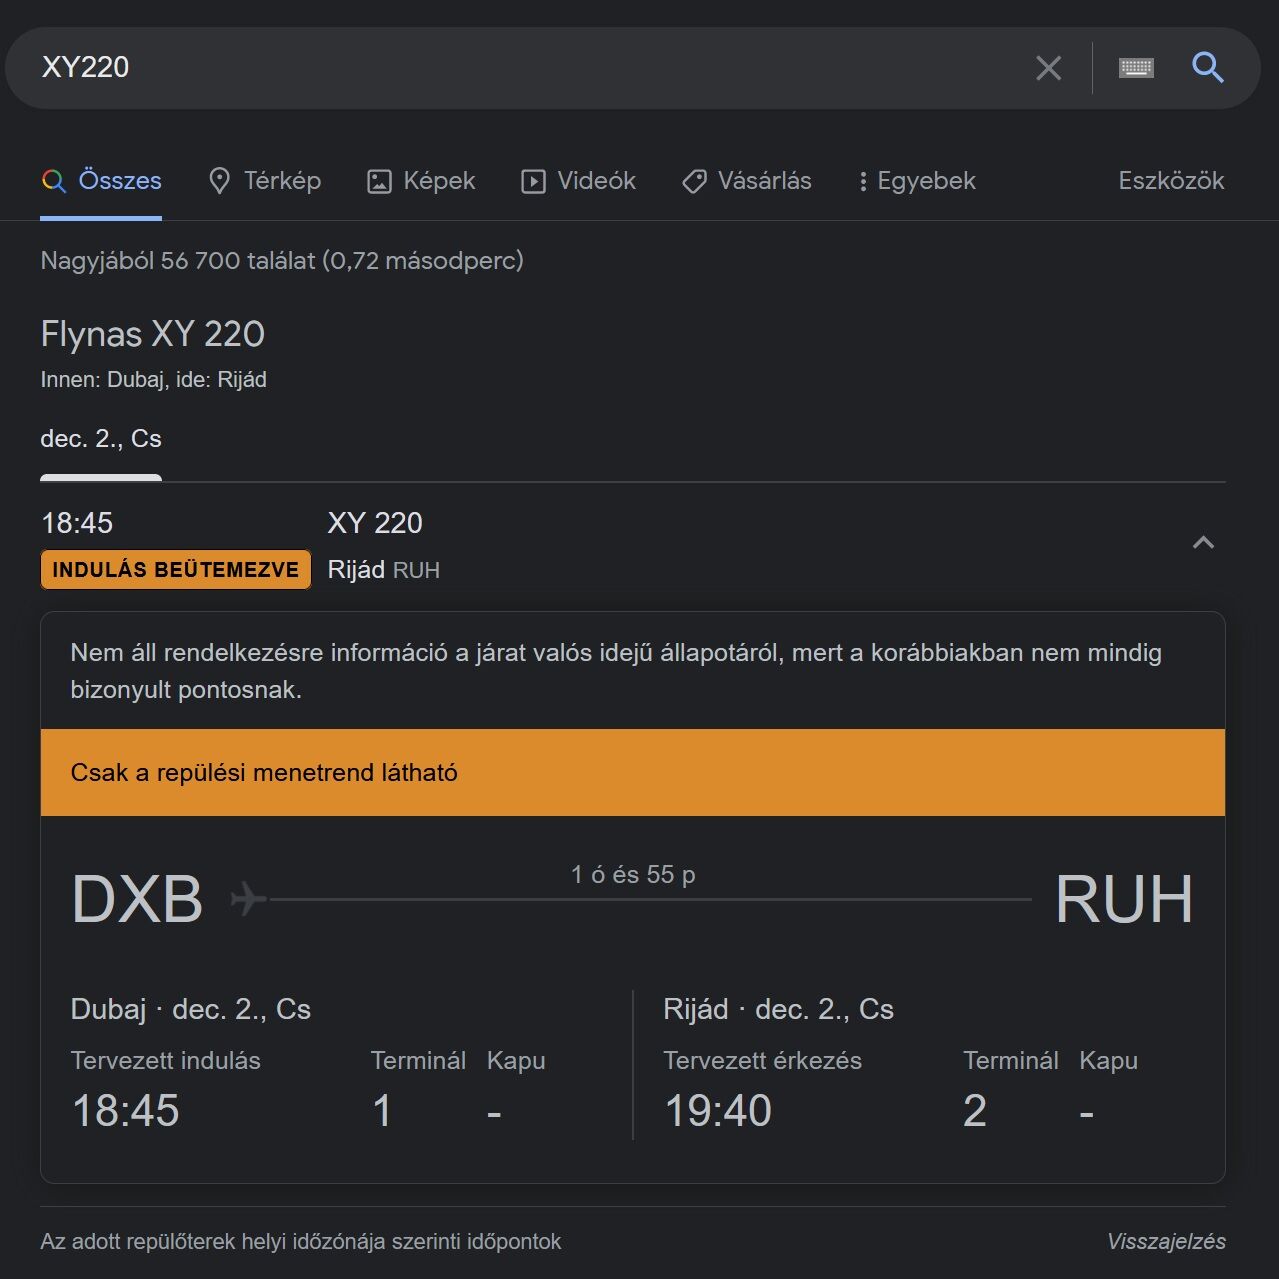Screen dimensions: 1279x1279
Task: Click the planned departure time 18:45 under Tervezett indulás
Action: coord(126,1111)
